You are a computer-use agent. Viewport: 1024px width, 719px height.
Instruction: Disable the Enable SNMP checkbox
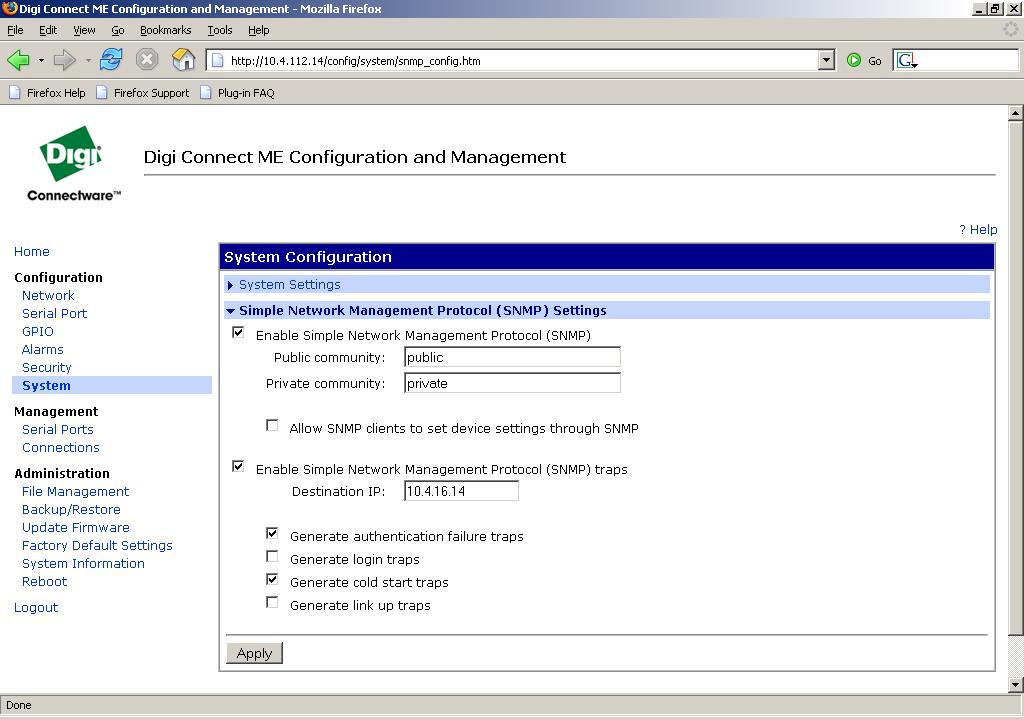tap(238, 333)
